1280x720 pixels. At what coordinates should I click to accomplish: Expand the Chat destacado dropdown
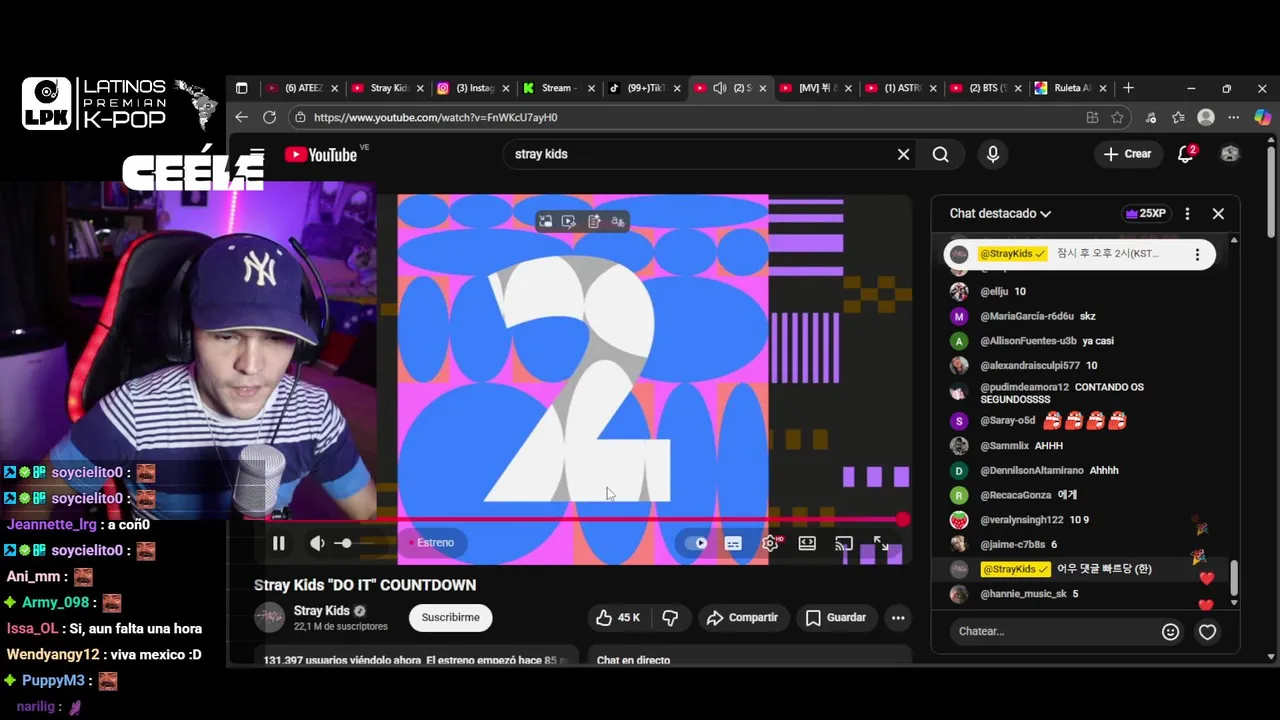tap(1000, 214)
